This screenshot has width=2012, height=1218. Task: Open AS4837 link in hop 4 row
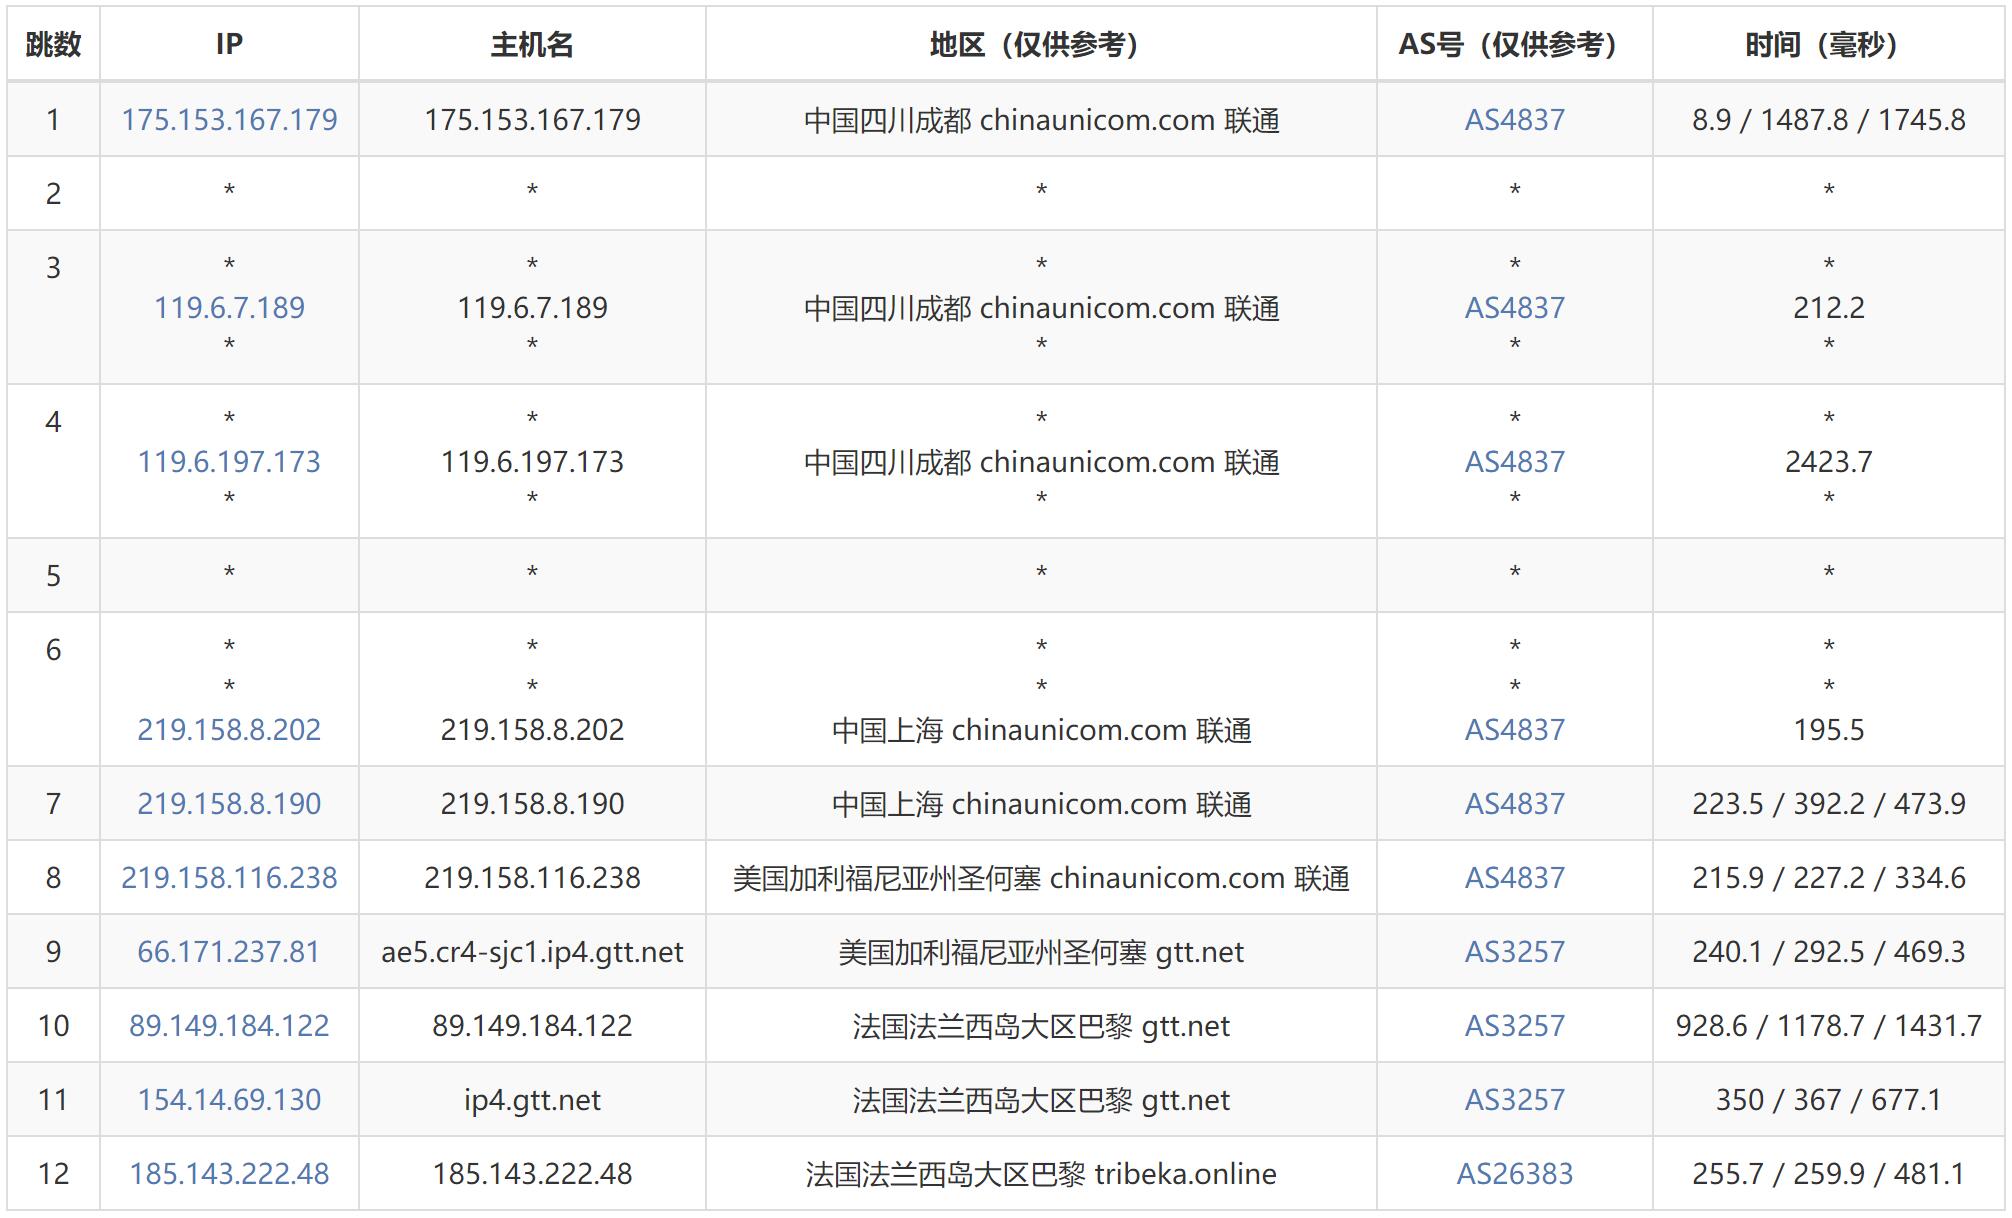1514,462
